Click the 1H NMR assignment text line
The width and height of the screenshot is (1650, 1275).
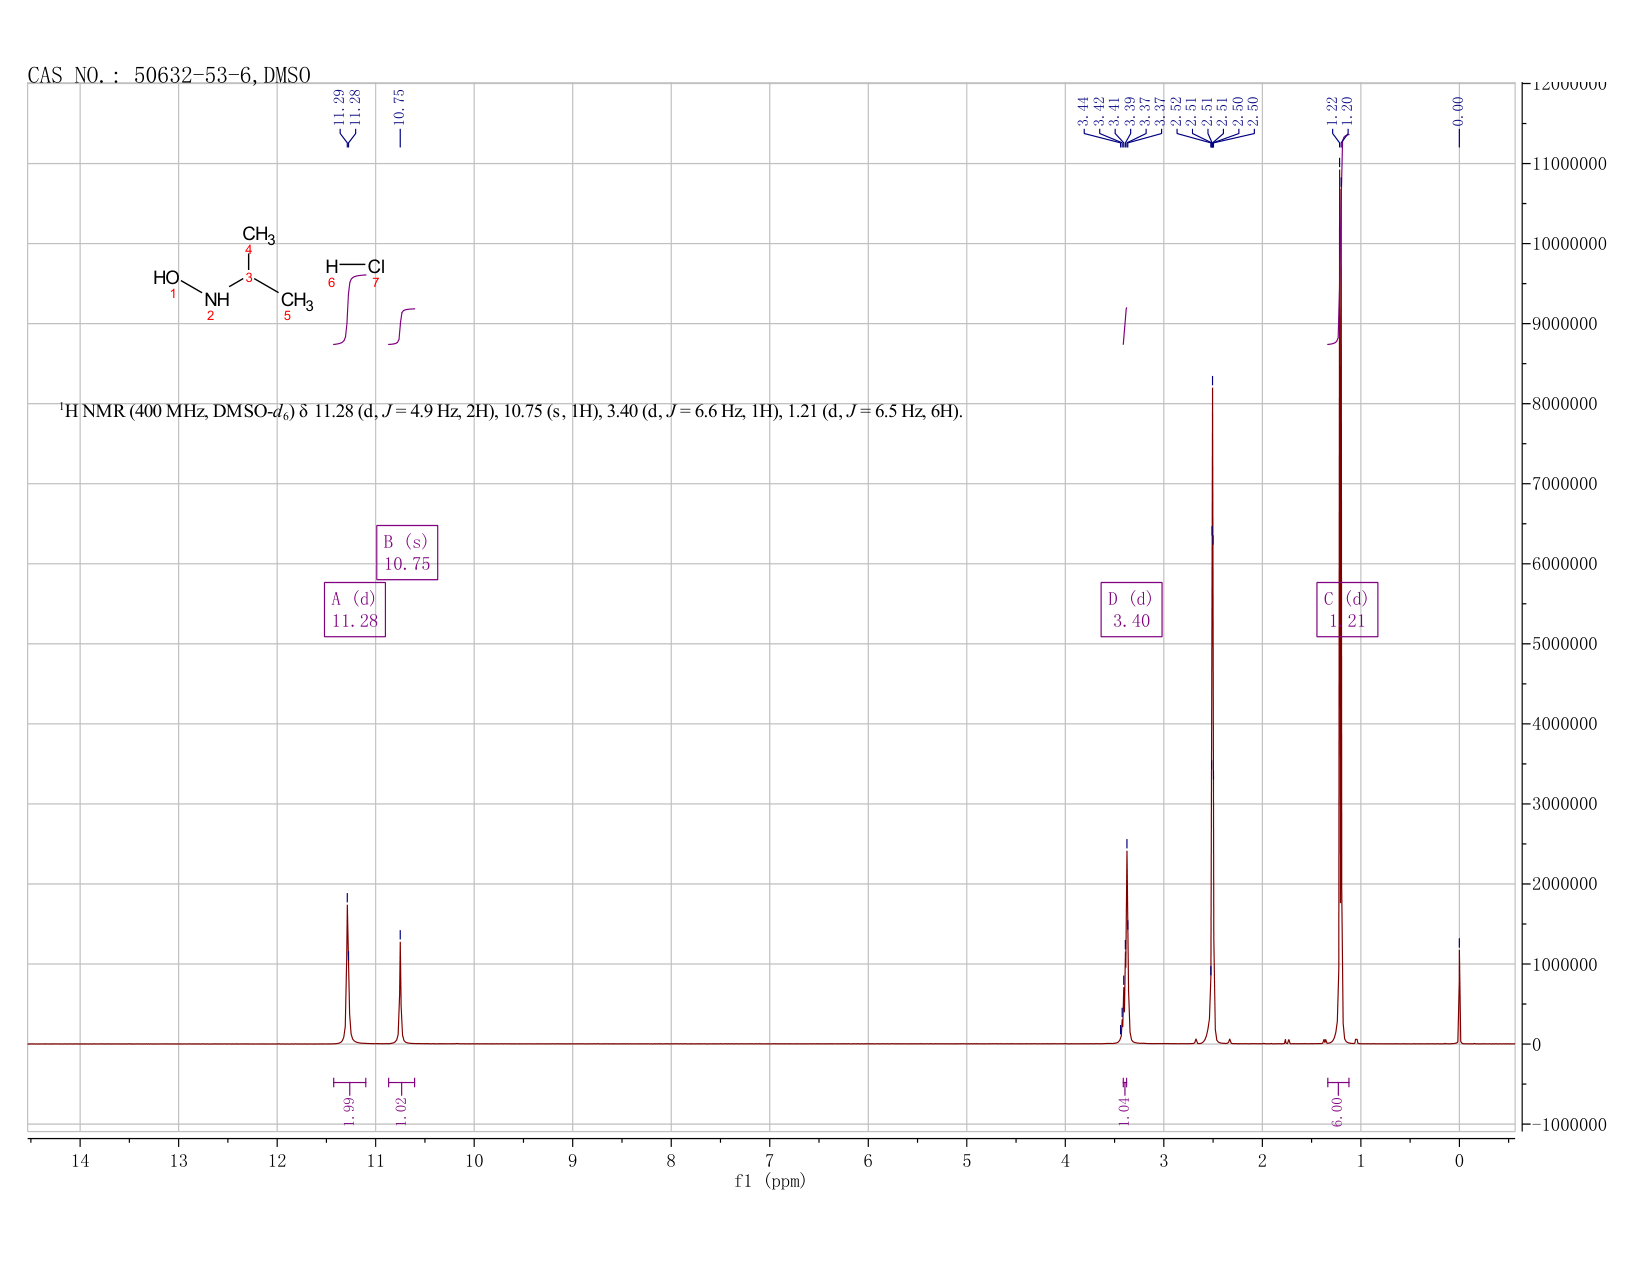pos(510,411)
